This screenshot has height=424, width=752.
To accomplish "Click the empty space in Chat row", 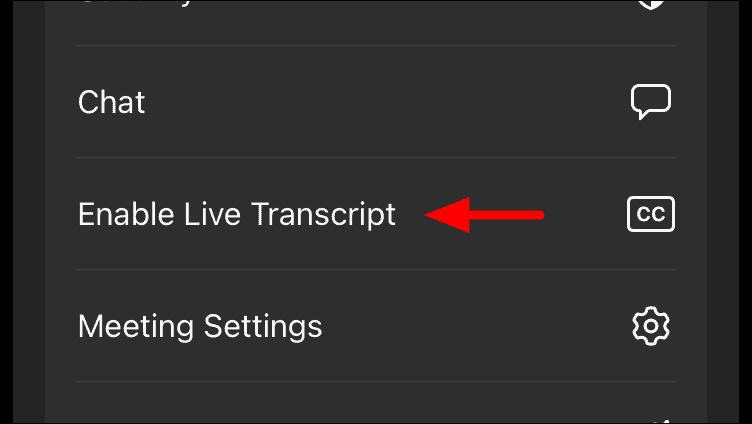I will [x=384, y=102].
